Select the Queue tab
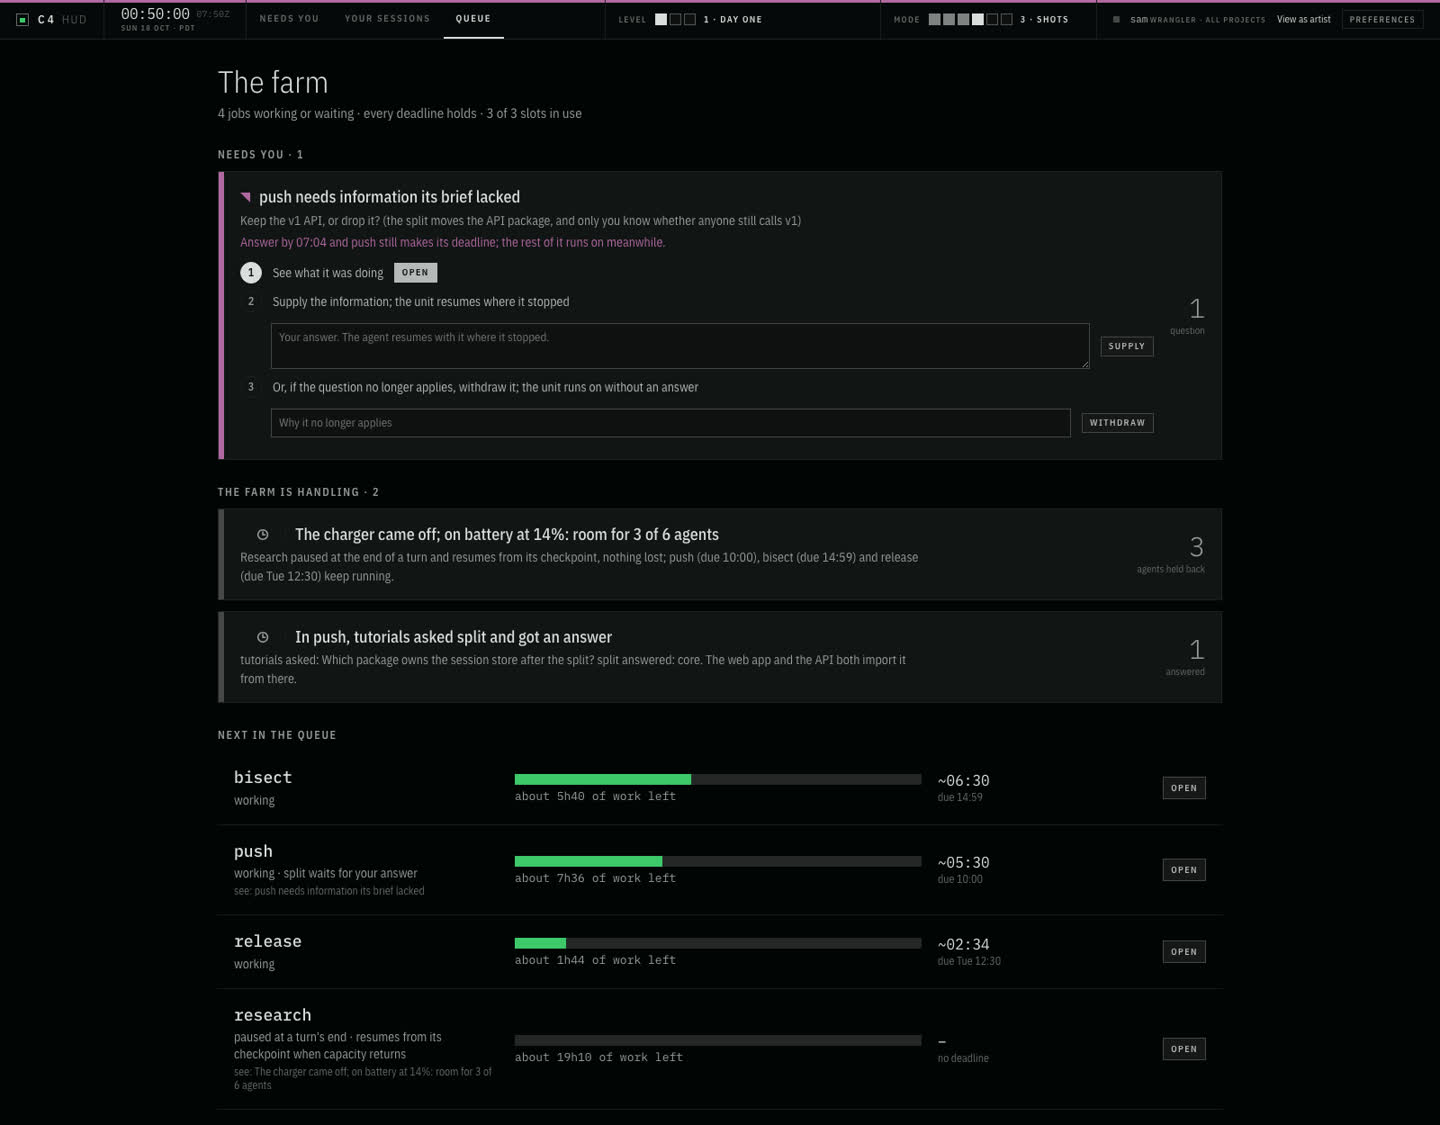The width and height of the screenshot is (1440, 1125). 473,19
